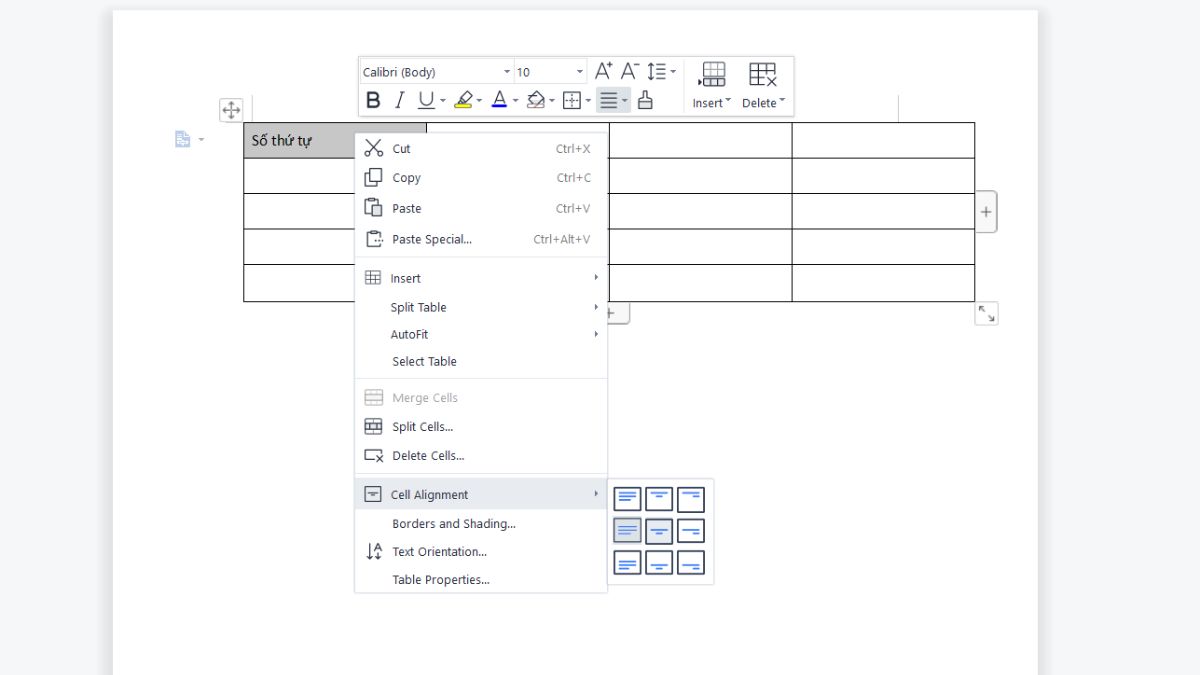Toggle italic formatting in mini toolbar
Screen dimensions: 1200x675
[x=399, y=100]
